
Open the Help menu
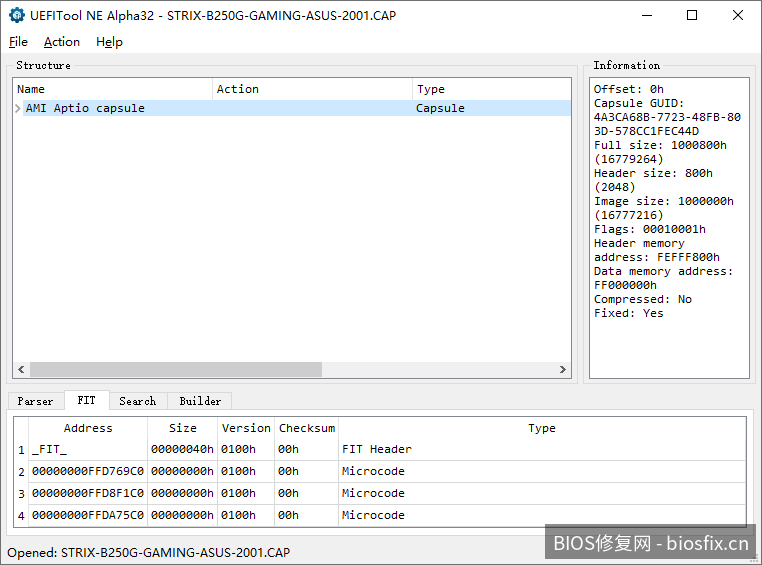(x=109, y=42)
